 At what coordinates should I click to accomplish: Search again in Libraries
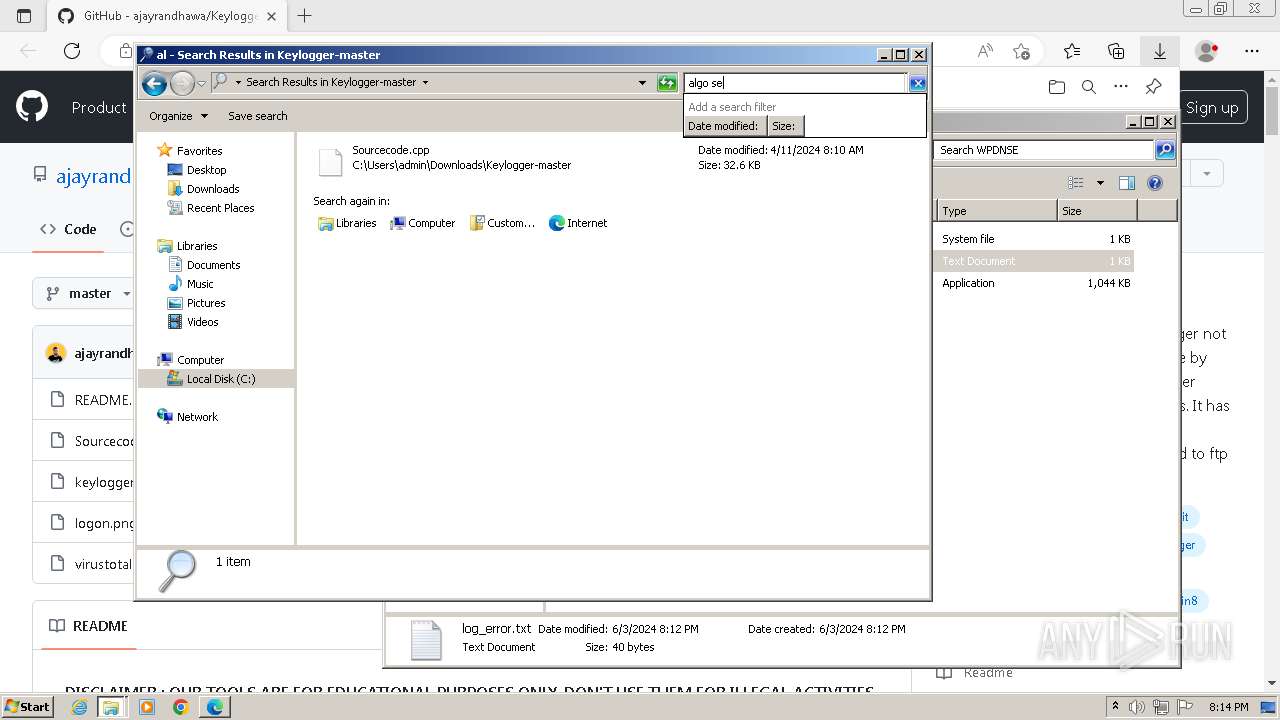pos(347,223)
